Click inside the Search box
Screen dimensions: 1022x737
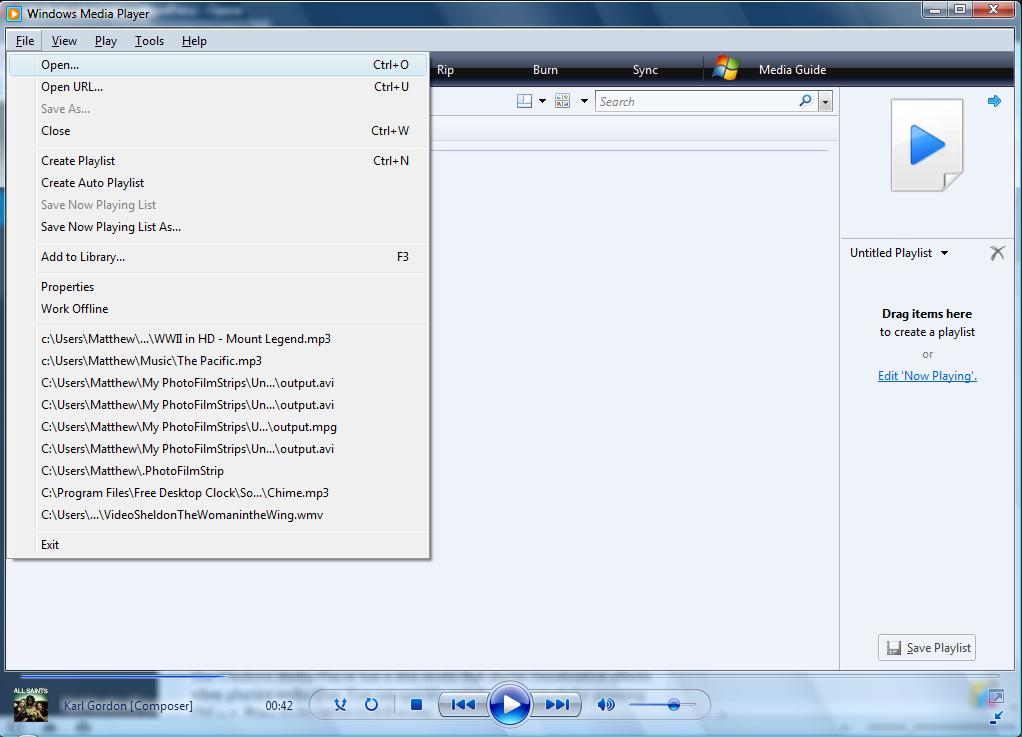click(x=695, y=102)
